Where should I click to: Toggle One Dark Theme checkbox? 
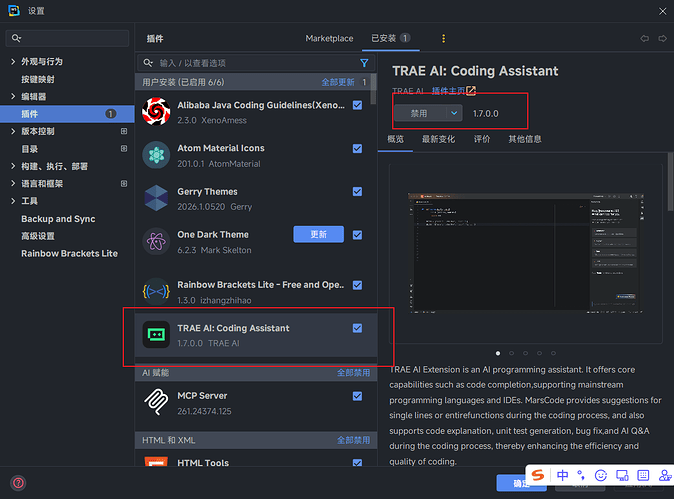click(357, 235)
